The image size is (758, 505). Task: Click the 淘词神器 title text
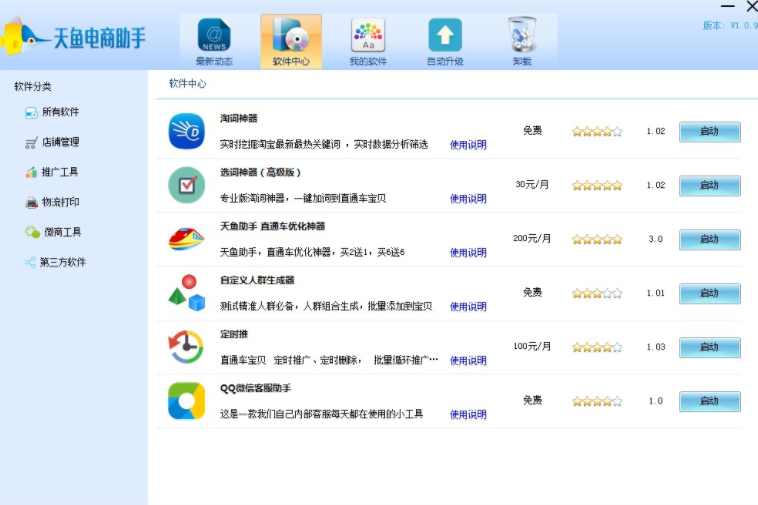point(239,118)
